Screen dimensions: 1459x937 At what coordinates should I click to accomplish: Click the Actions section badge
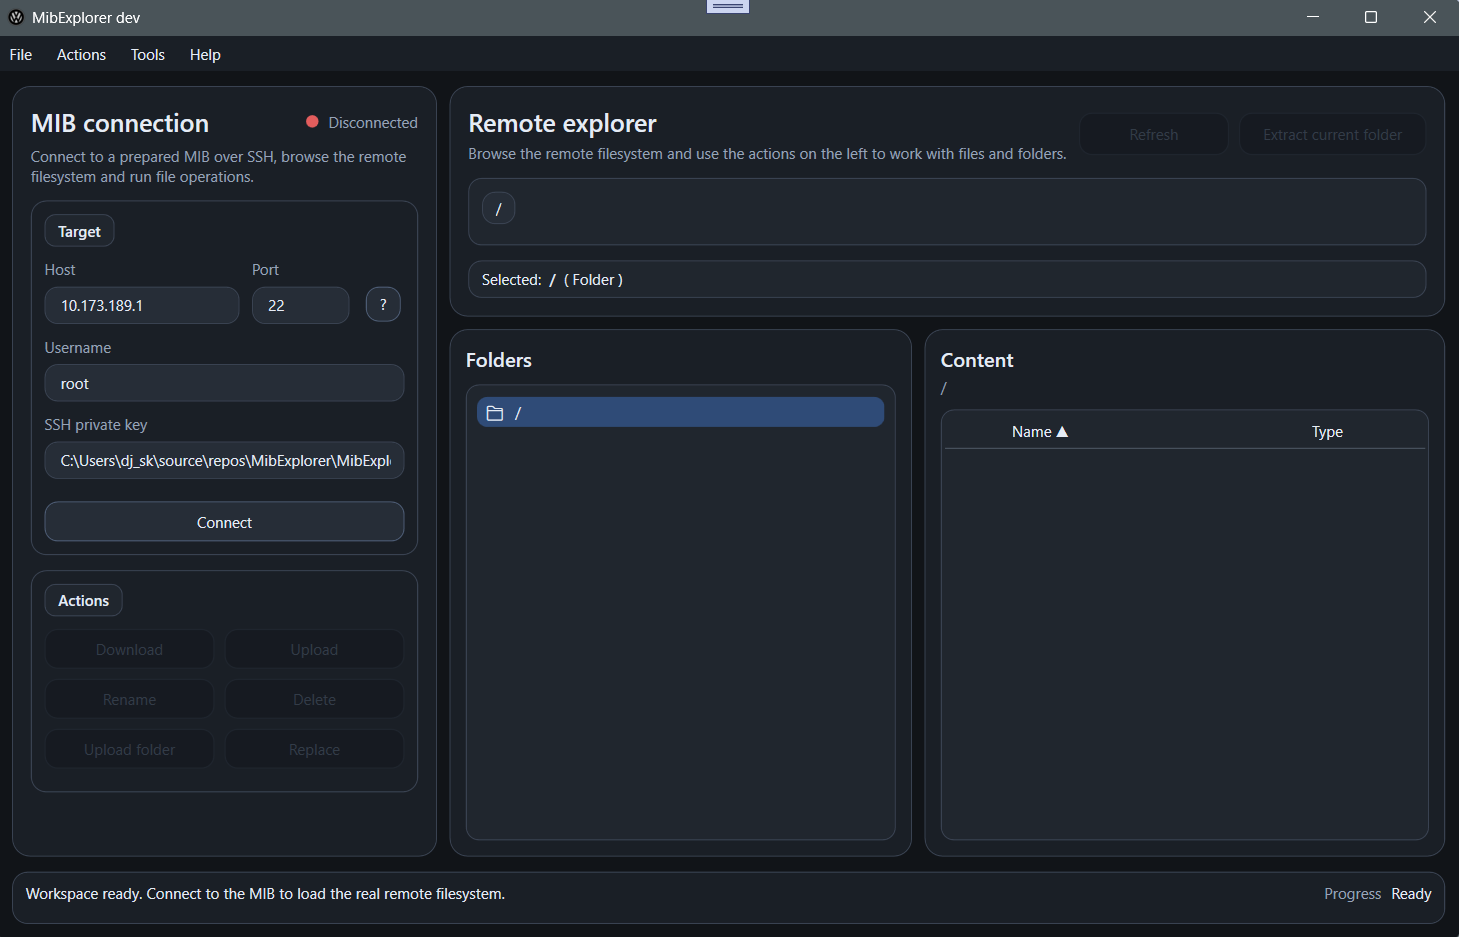[x=83, y=600]
